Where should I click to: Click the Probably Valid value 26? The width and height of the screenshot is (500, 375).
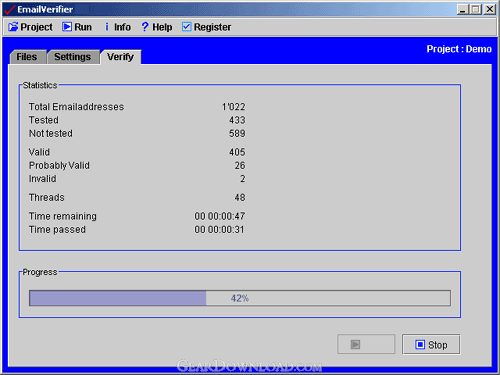click(x=240, y=165)
